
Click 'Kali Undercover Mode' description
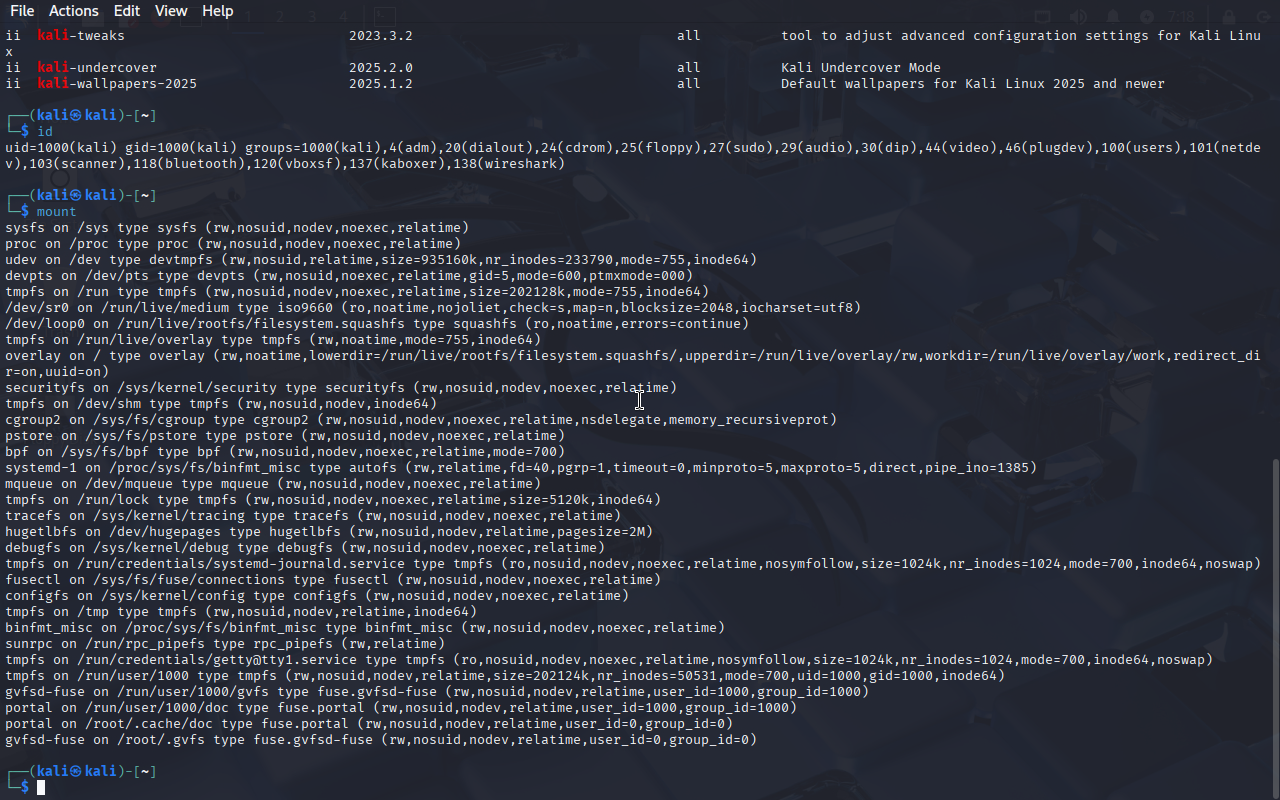pos(861,67)
